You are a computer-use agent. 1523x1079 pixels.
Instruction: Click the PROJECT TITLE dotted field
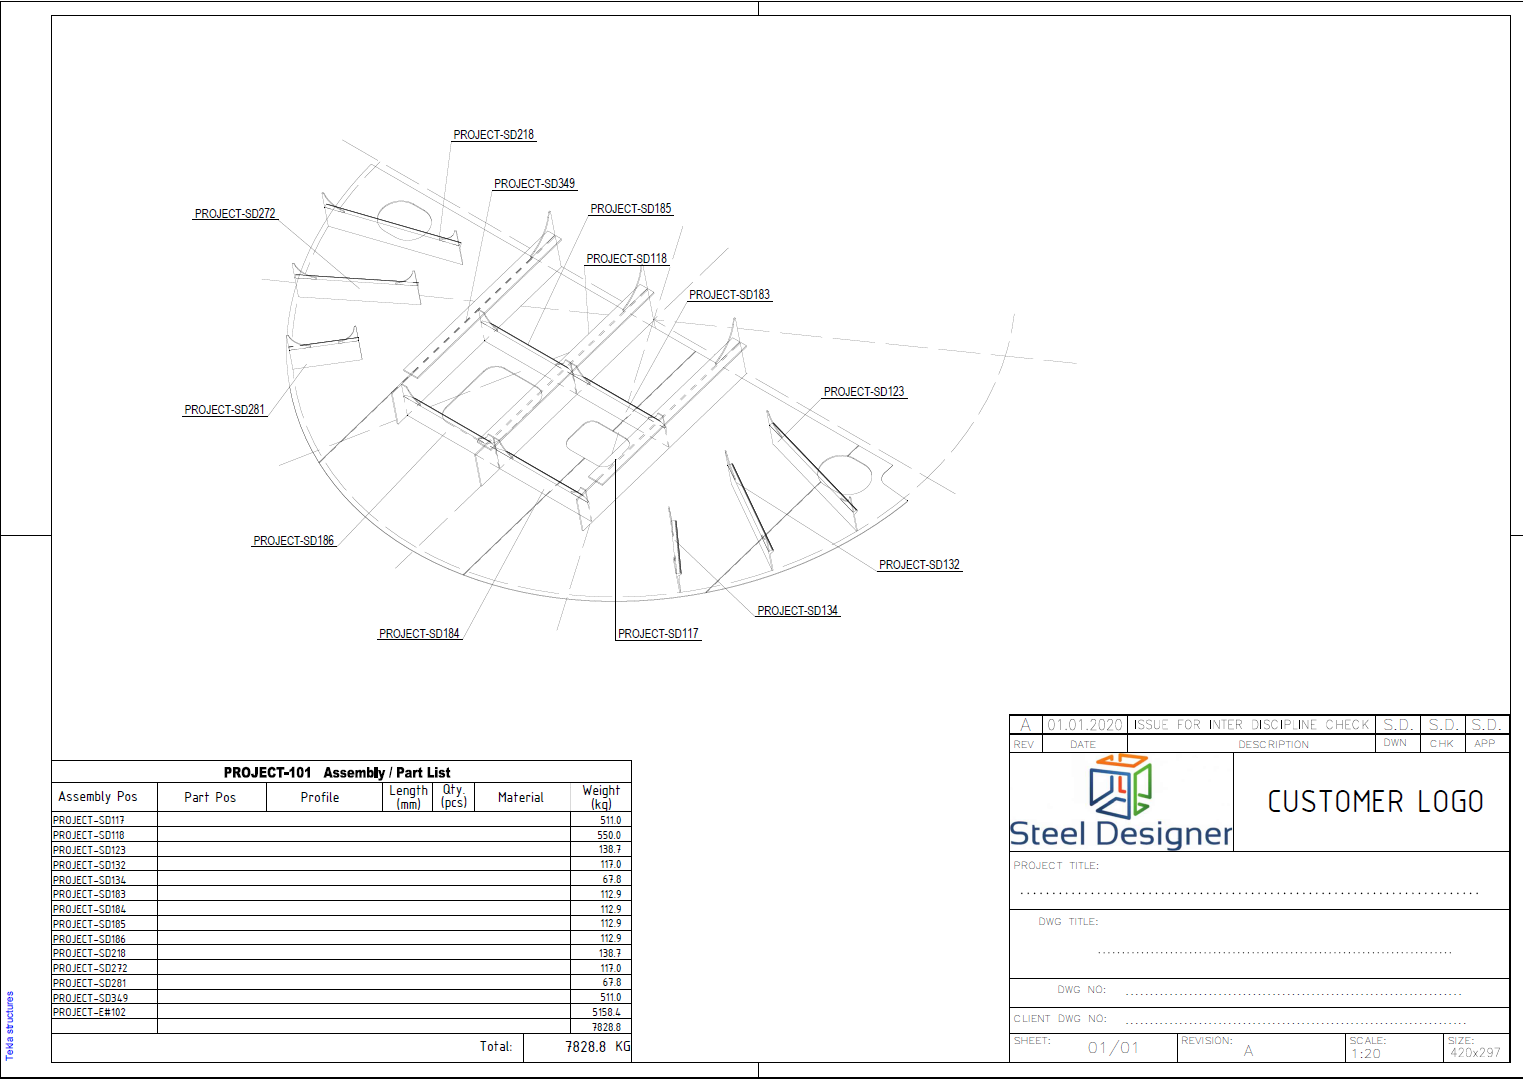pyautogui.click(x=1248, y=891)
